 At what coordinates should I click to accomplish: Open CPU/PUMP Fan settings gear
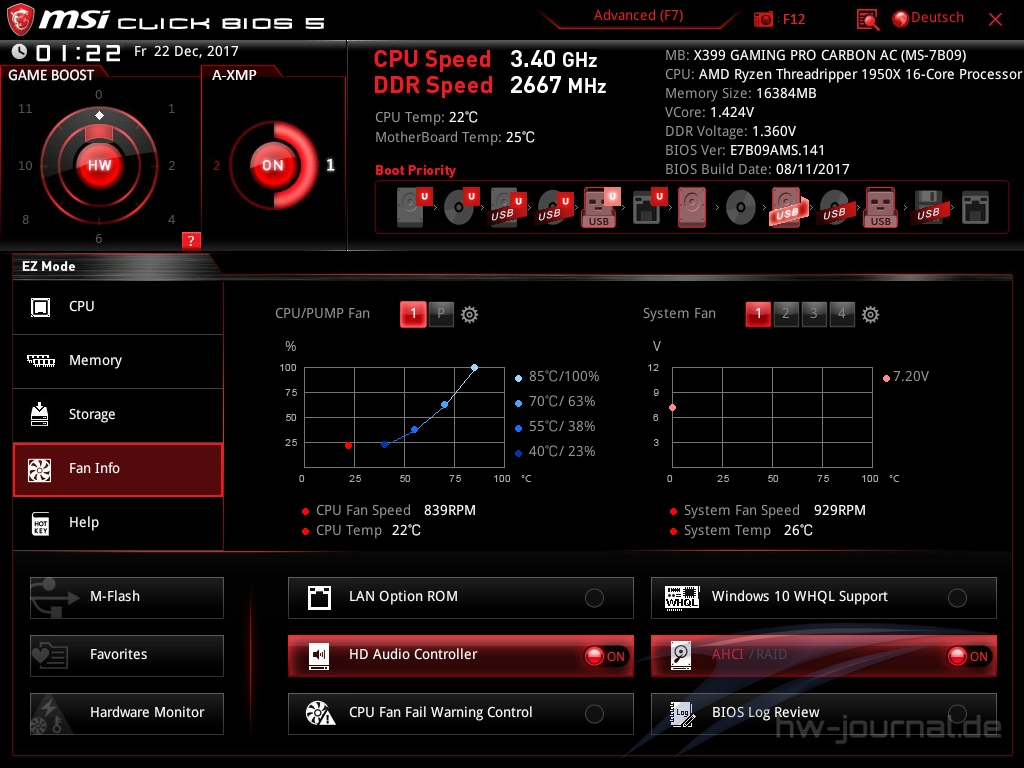(470, 315)
